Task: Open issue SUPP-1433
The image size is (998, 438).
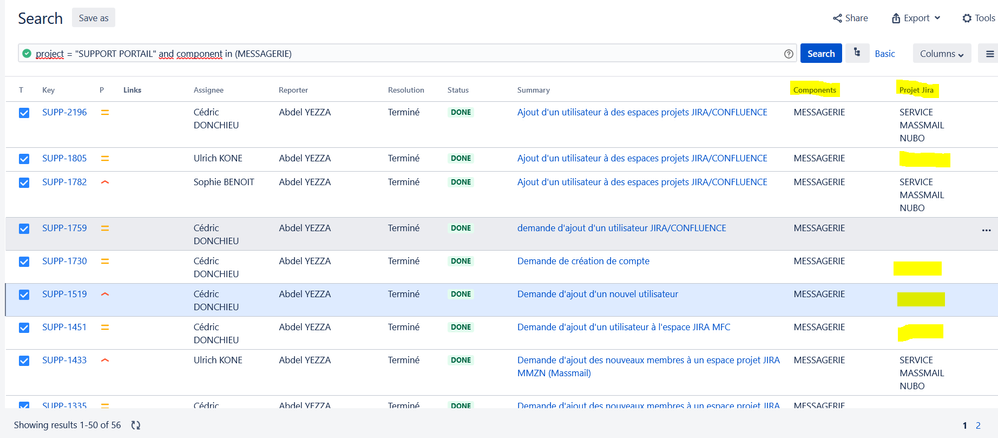Action: [x=64, y=360]
